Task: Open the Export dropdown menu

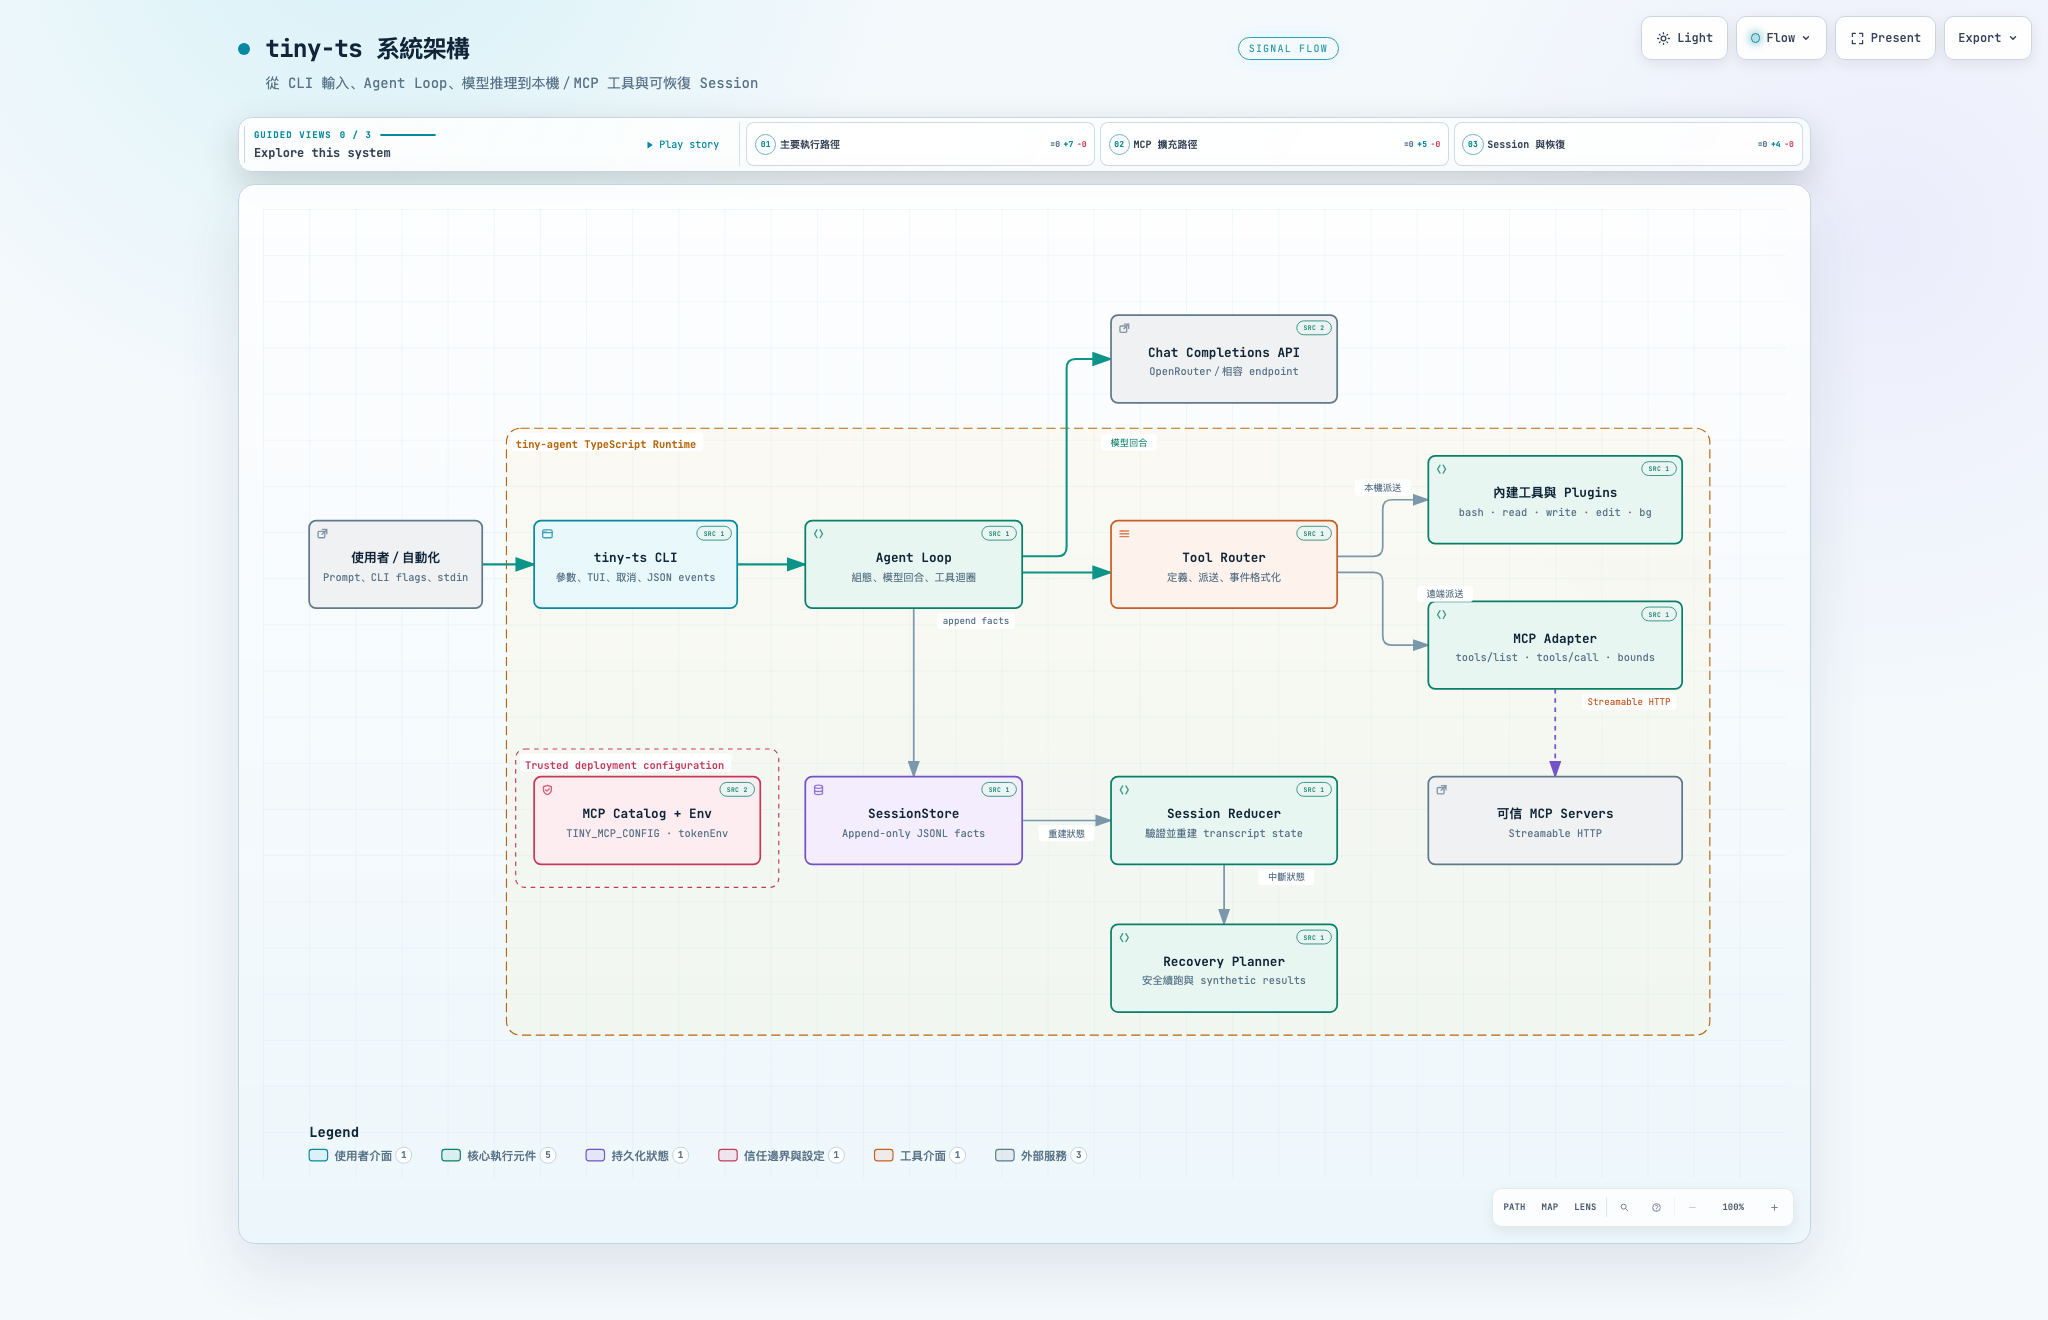Action: [1987, 38]
